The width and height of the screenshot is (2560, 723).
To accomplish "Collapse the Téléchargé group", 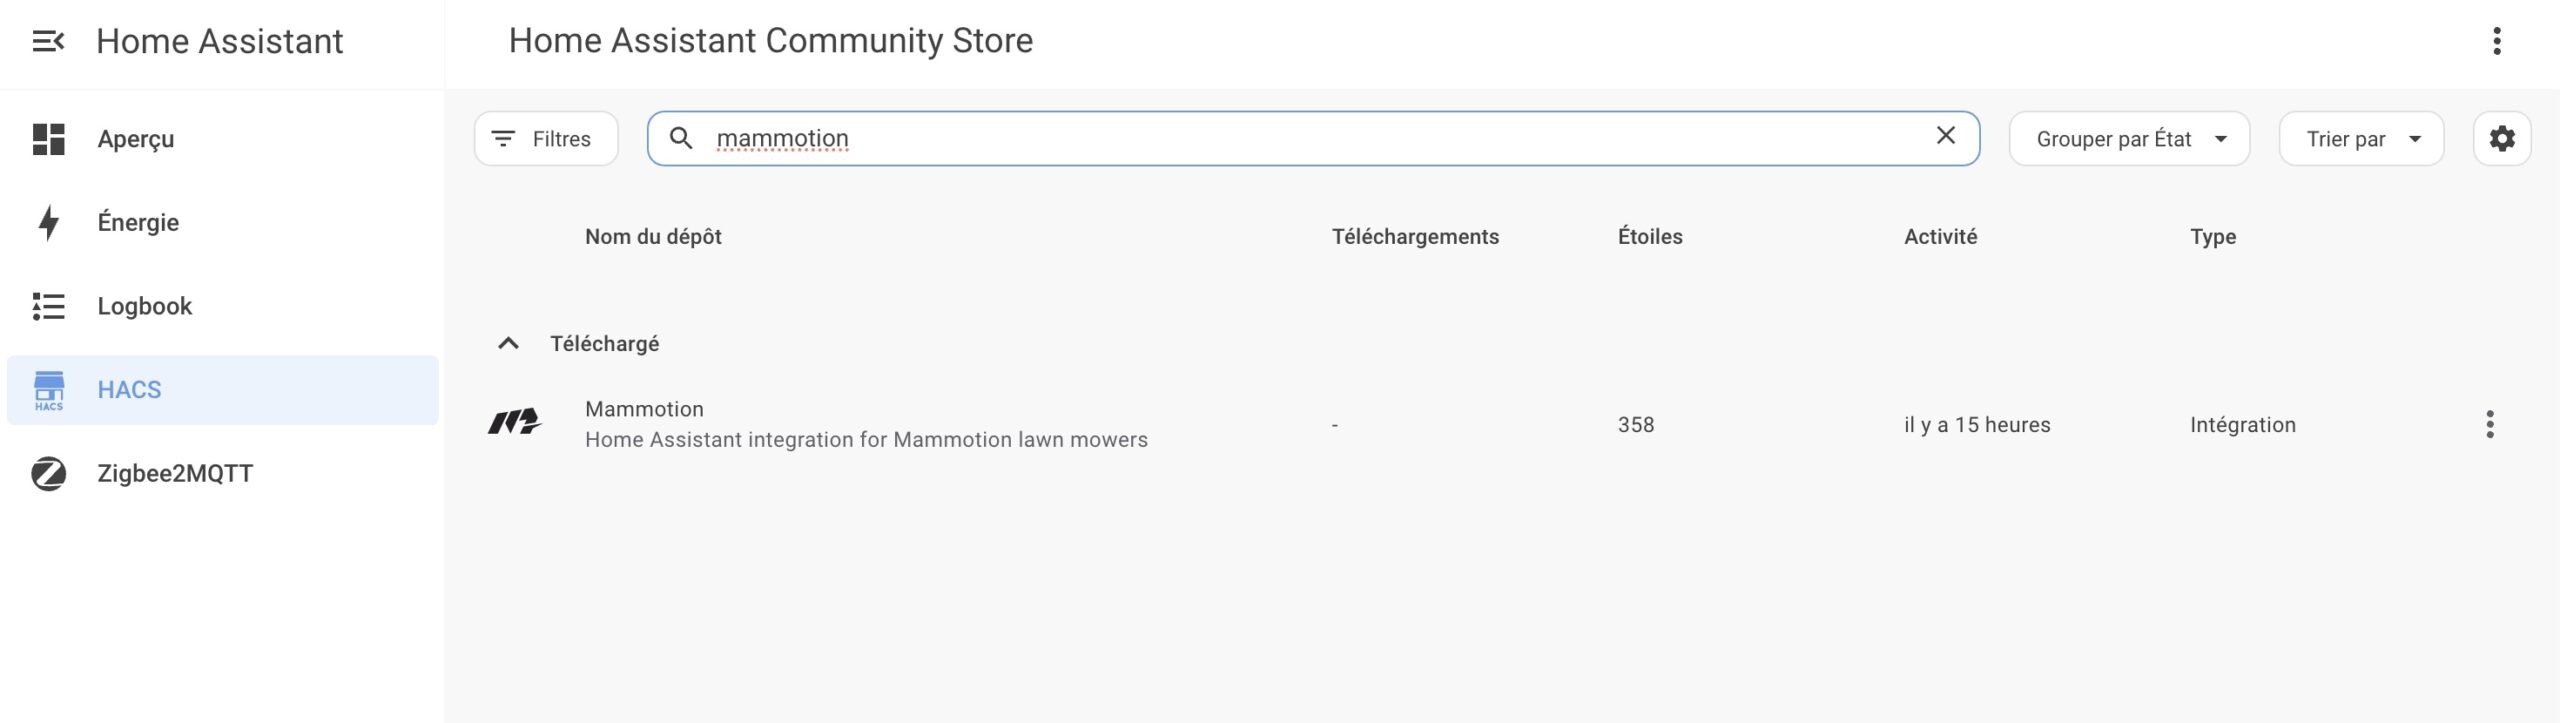I will (x=508, y=343).
